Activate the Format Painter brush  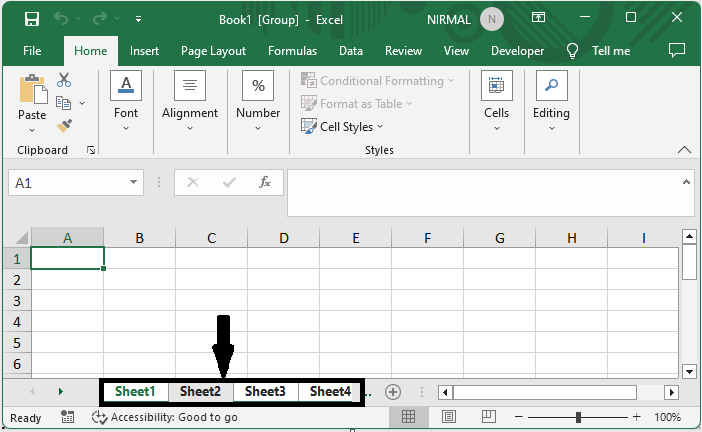[64, 126]
